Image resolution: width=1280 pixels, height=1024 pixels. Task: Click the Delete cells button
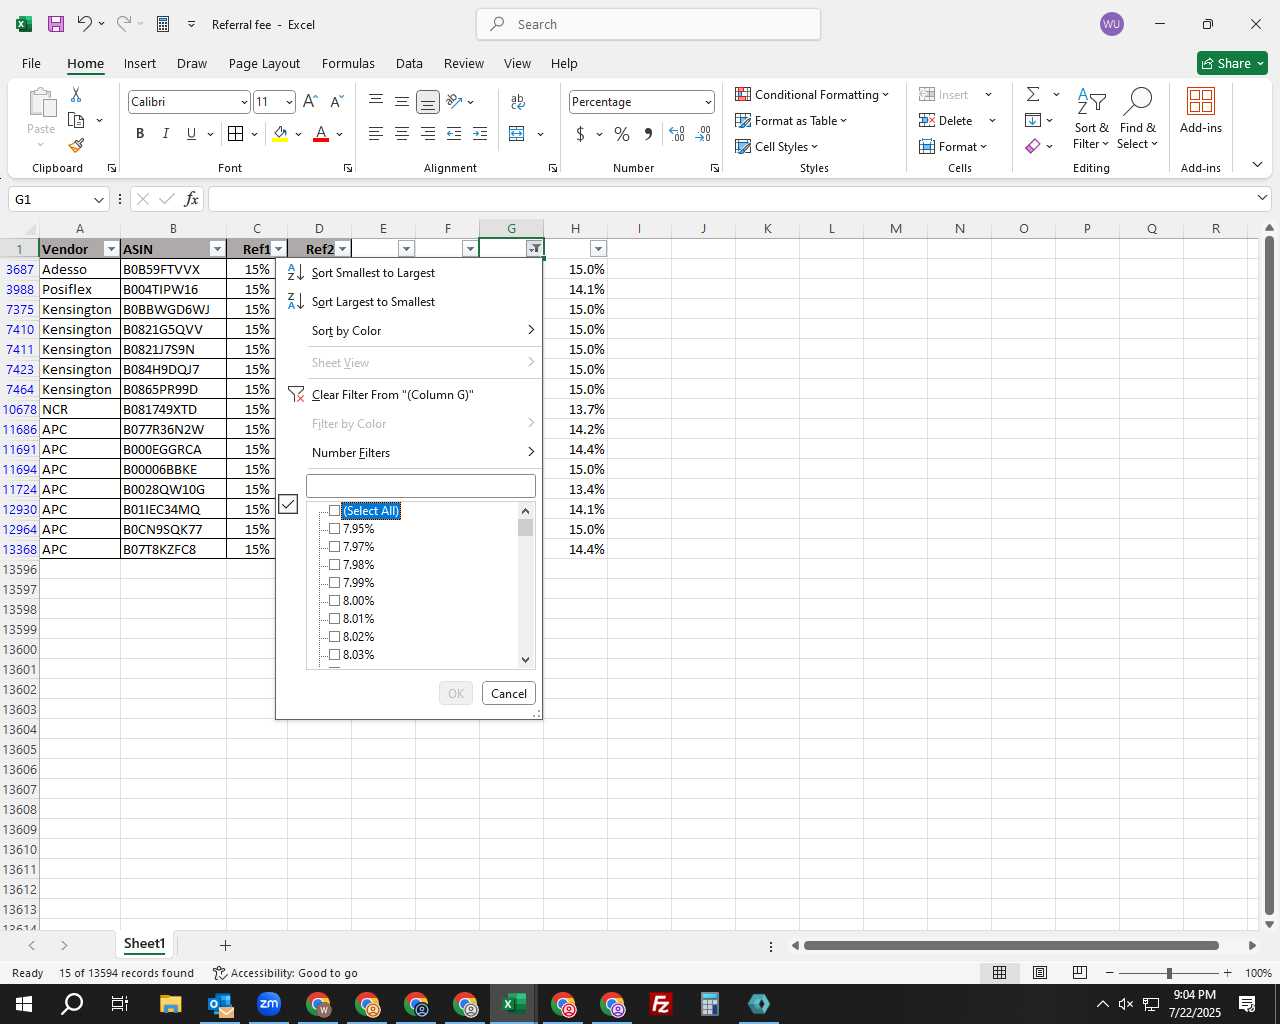click(946, 120)
